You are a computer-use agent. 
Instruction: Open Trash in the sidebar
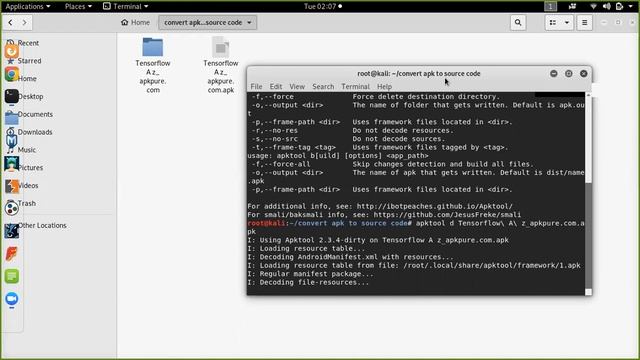tap(27, 203)
